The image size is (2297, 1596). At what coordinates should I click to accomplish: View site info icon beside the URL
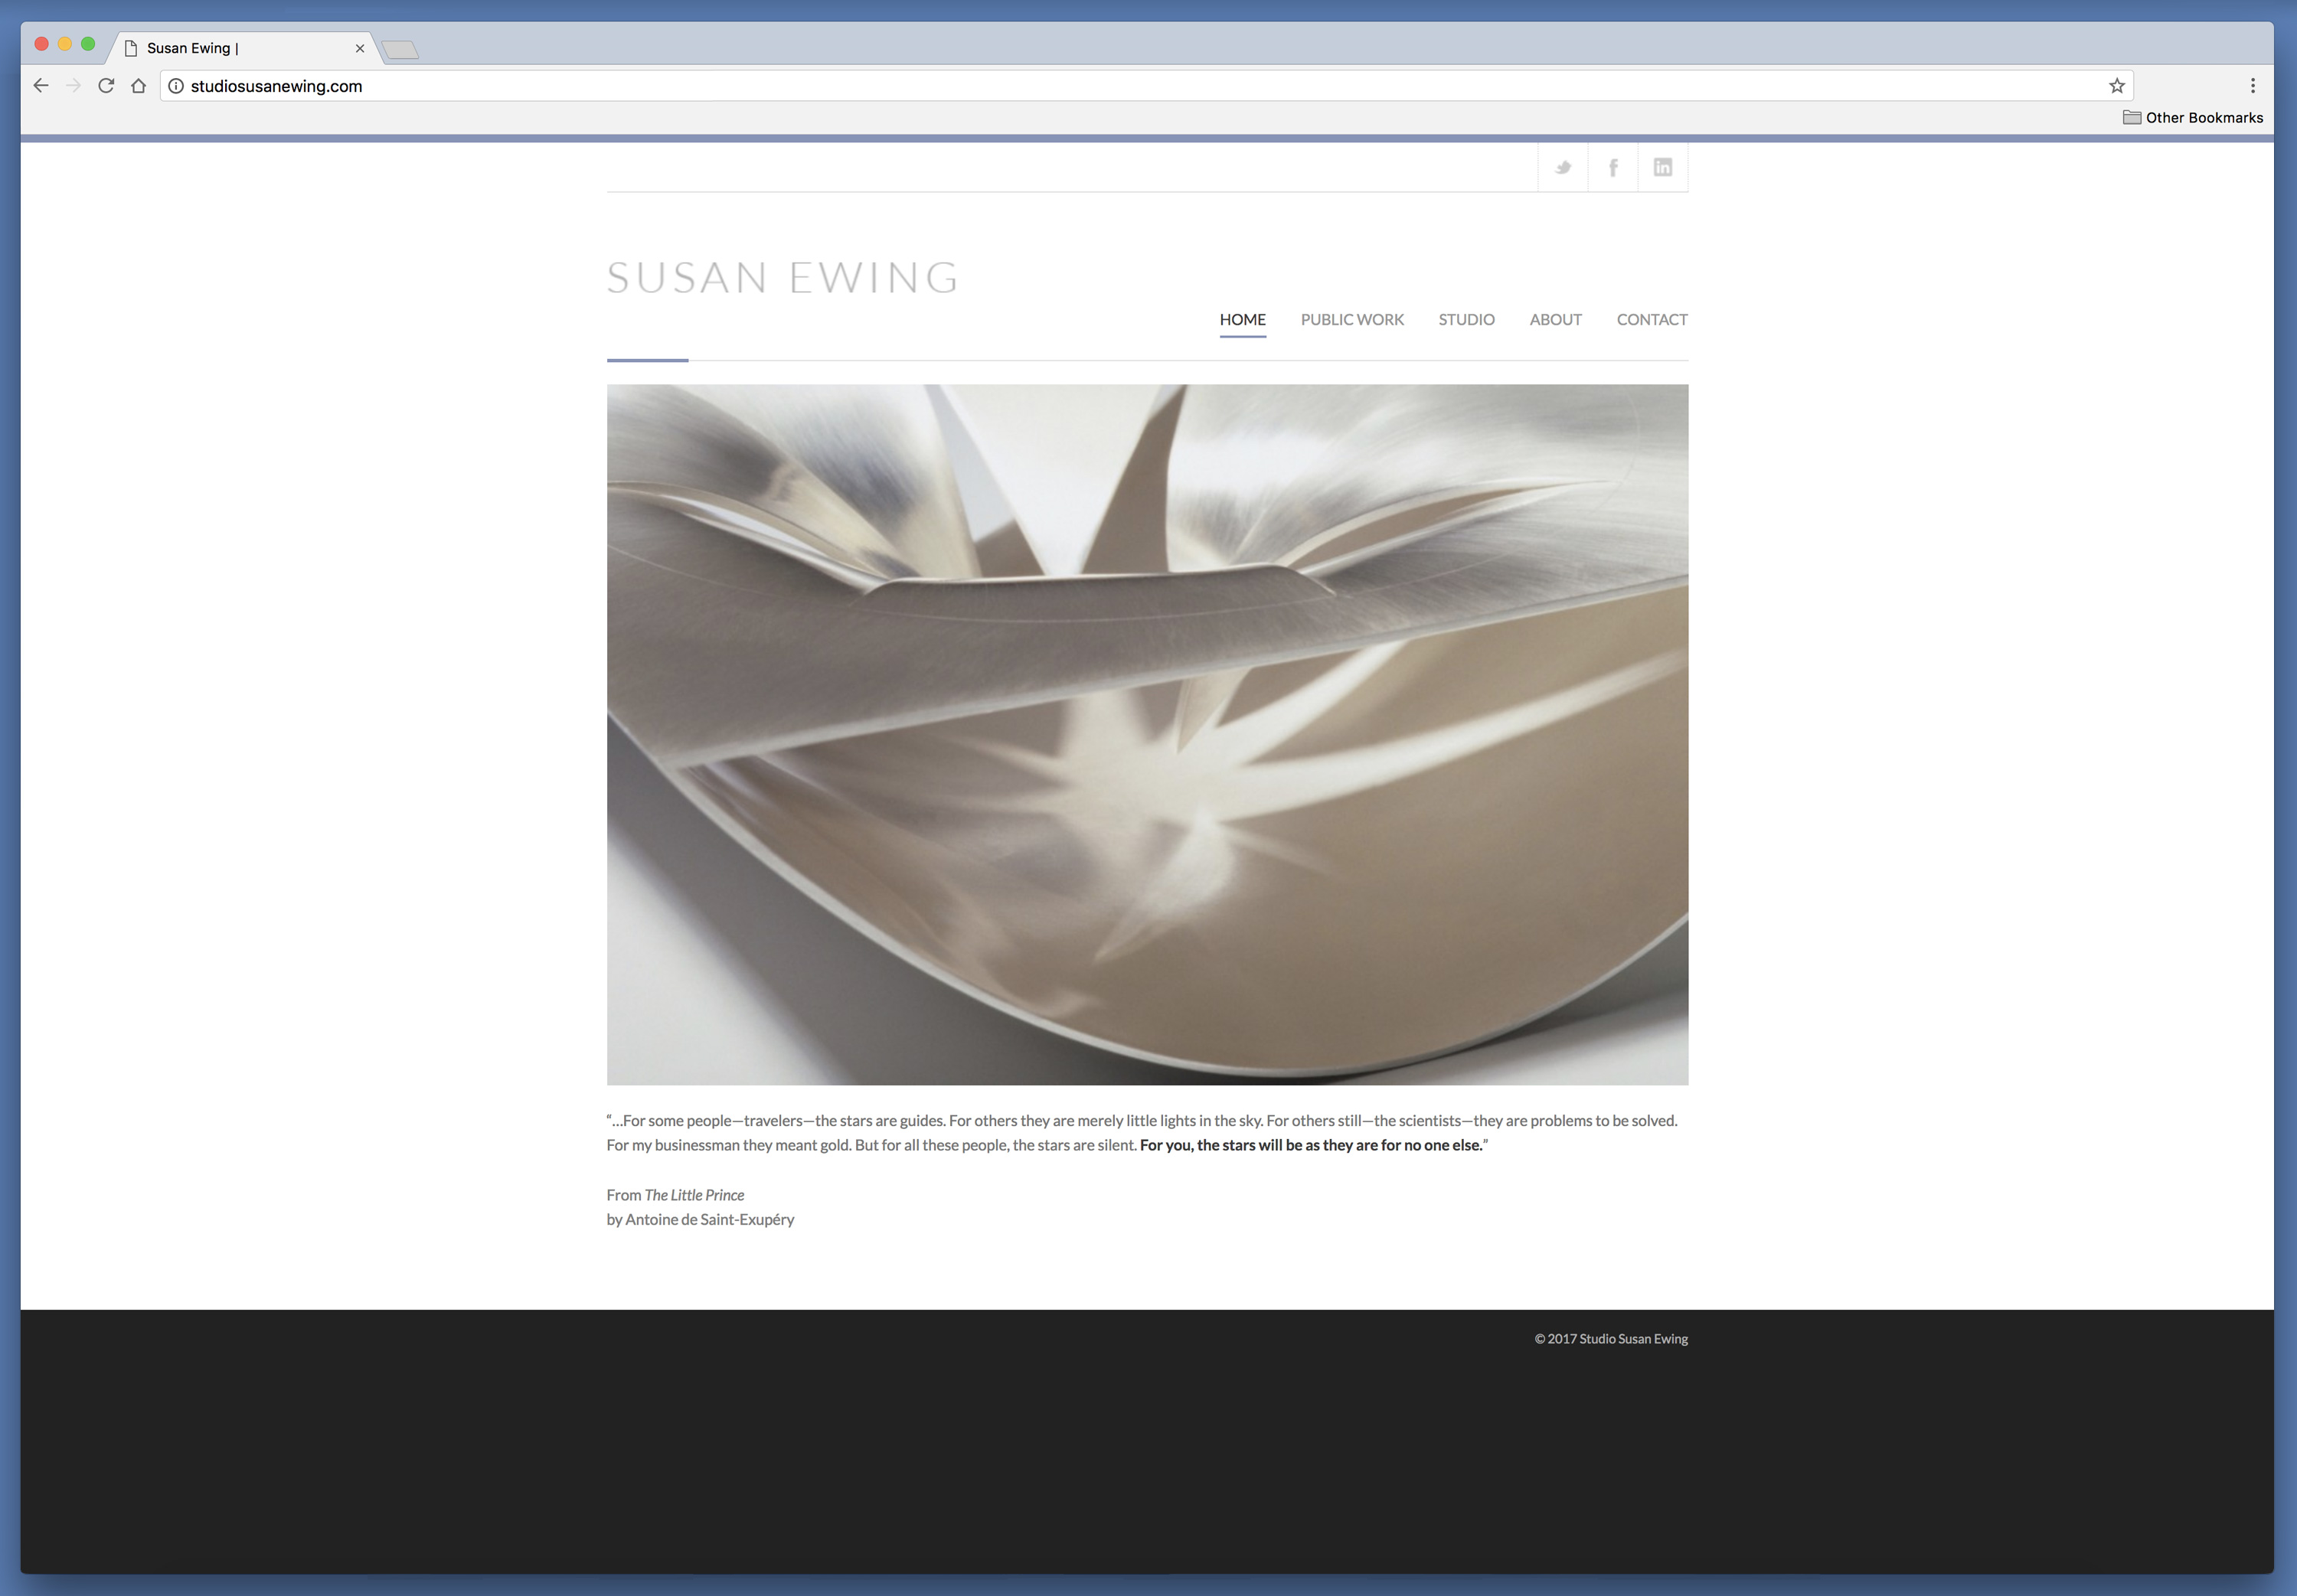[176, 86]
